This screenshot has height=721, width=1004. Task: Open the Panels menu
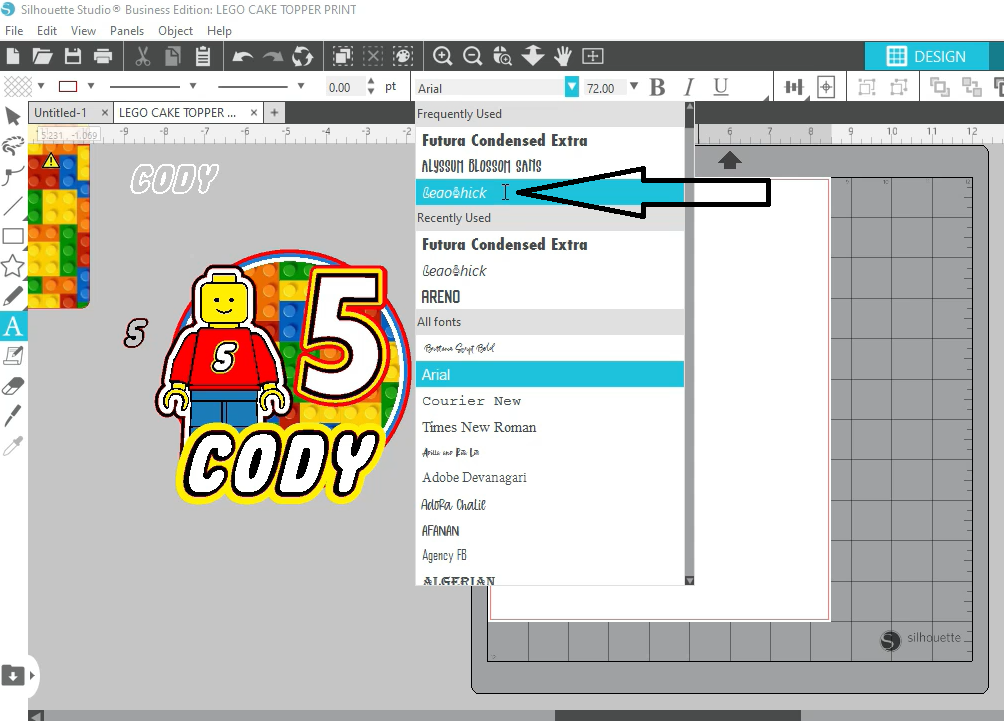(127, 31)
